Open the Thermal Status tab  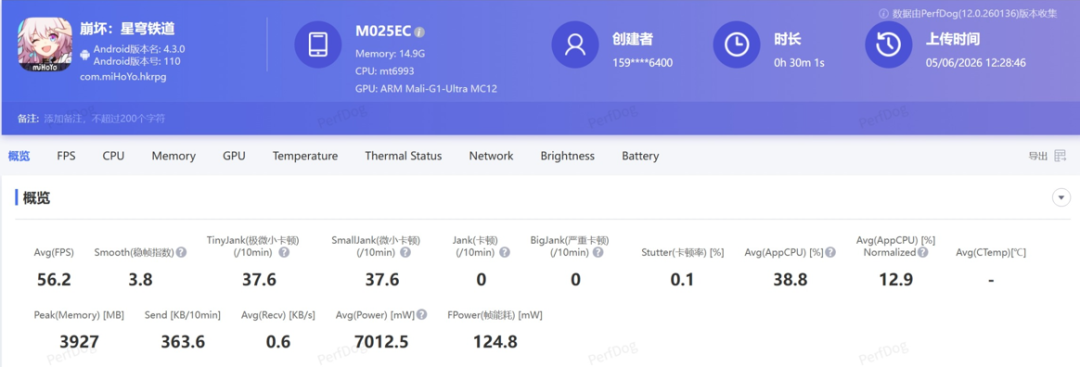coord(404,156)
